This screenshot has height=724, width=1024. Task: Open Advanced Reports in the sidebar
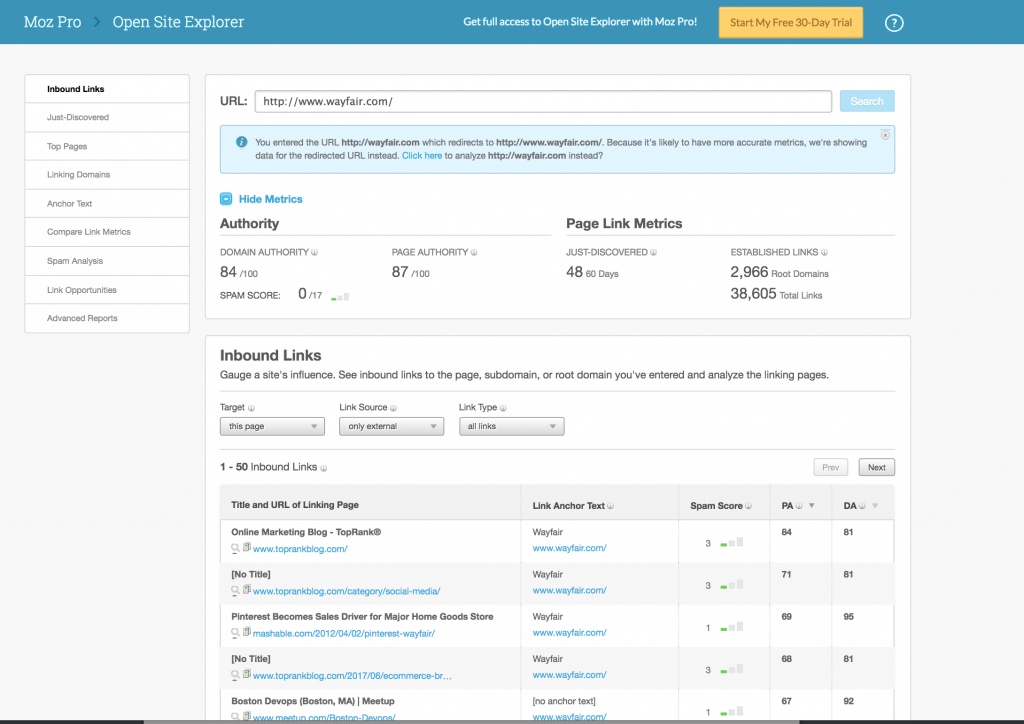point(107,319)
